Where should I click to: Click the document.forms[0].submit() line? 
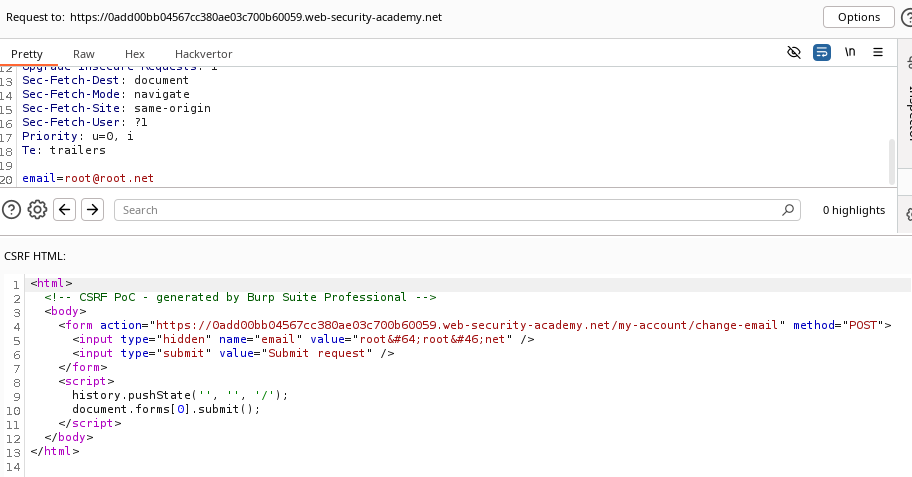(166, 409)
